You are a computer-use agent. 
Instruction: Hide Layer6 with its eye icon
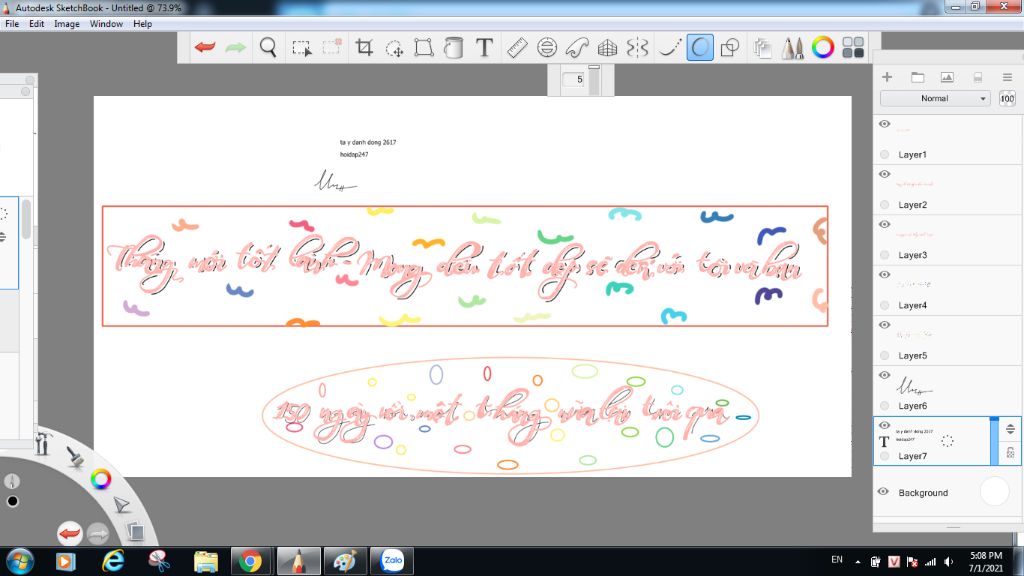885,376
